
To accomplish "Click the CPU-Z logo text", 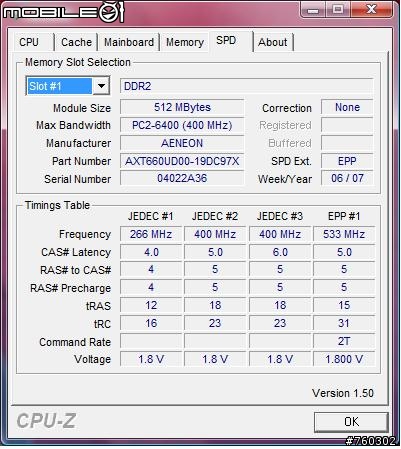I will tap(47, 421).
